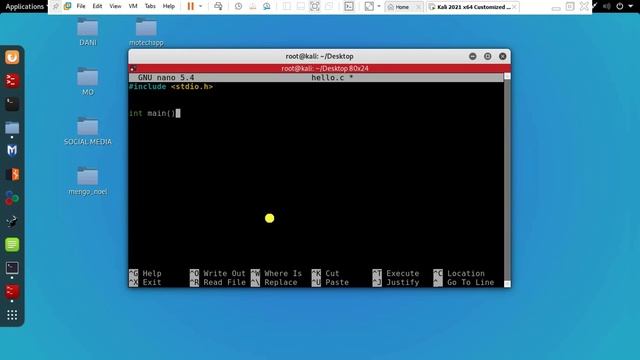The height and width of the screenshot is (360, 640).
Task: Open the red terminal icon near the dock bottom
Action: click(x=12, y=291)
